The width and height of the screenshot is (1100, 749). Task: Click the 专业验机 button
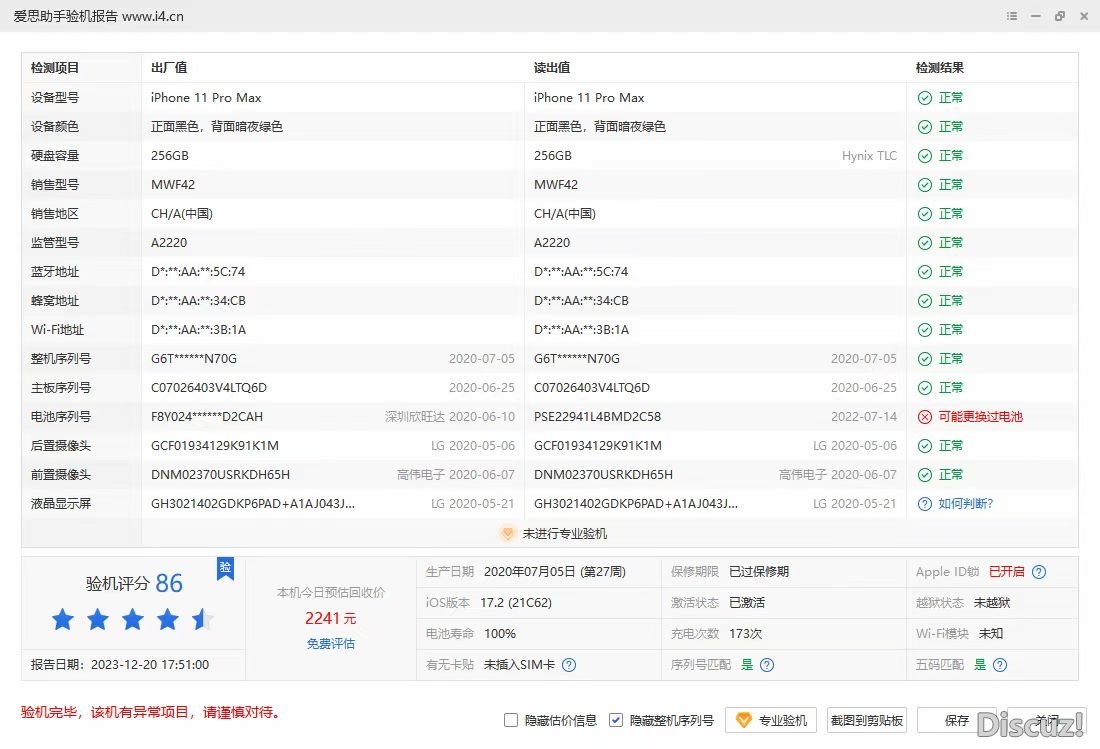771,720
